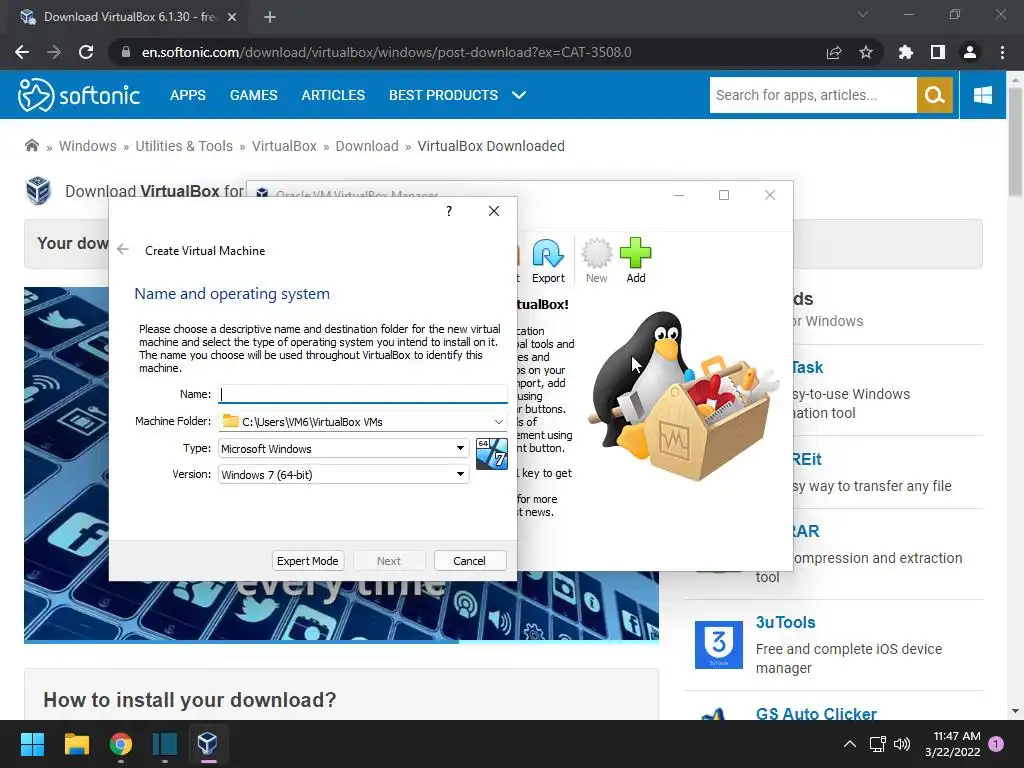
Task: Open the ARTICLES menu on Softonic
Action: coord(333,95)
